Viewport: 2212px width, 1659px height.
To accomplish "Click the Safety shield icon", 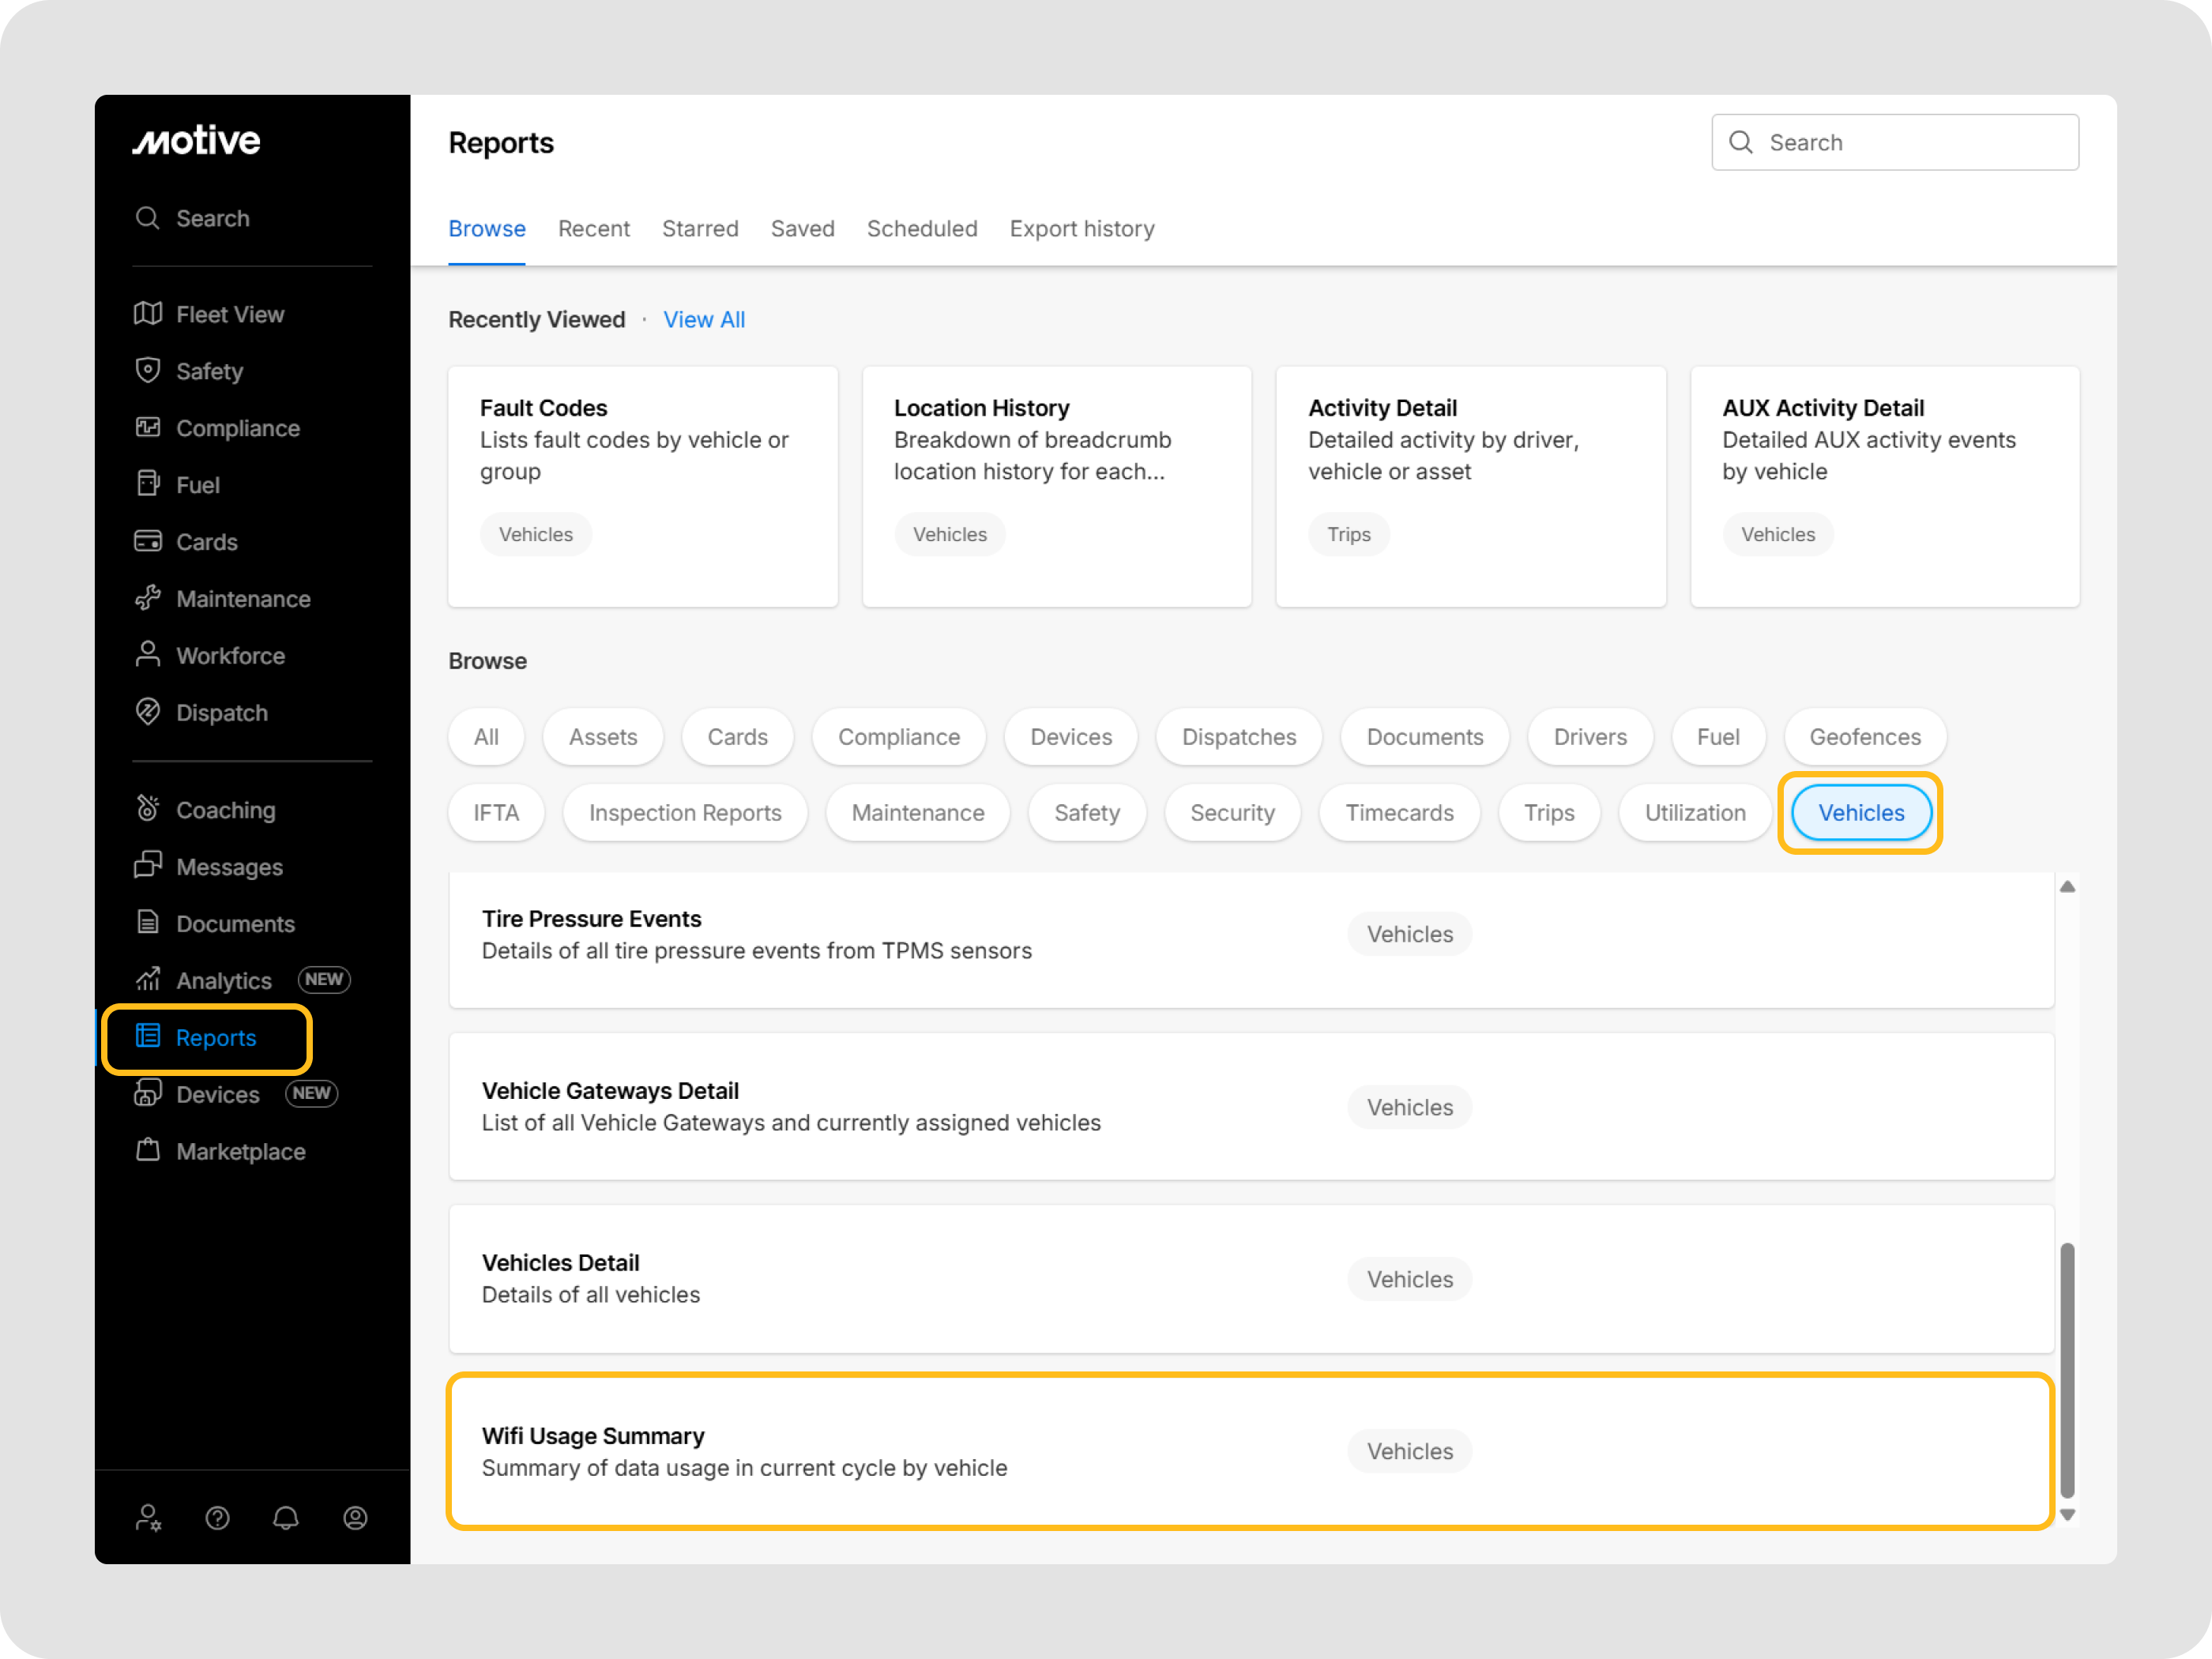I will point(148,370).
